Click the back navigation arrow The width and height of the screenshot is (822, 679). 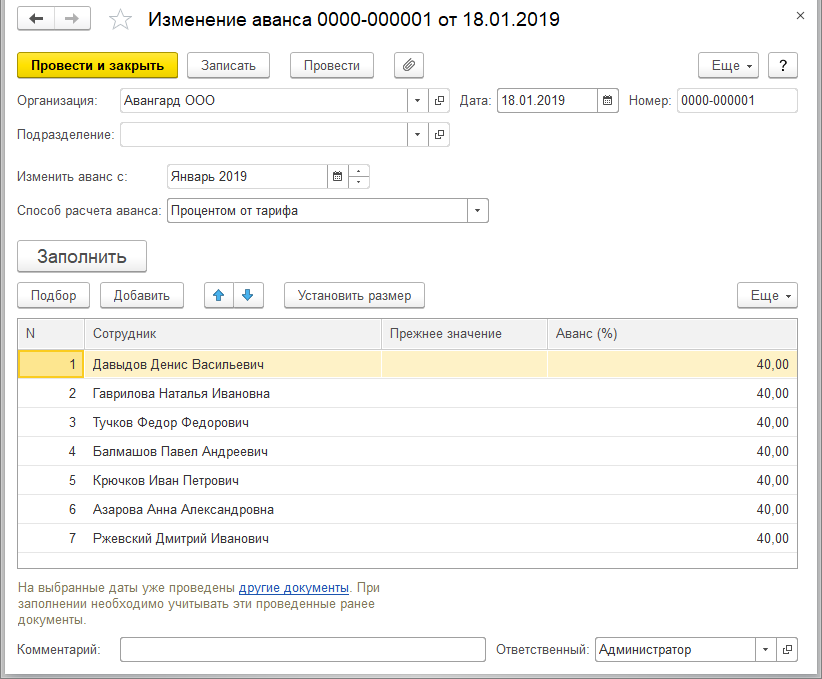coord(36,19)
